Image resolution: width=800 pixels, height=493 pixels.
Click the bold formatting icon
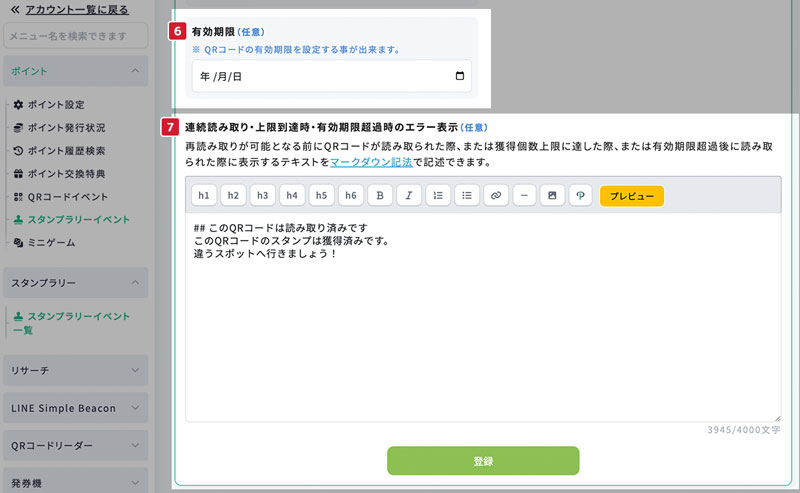tap(380, 196)
